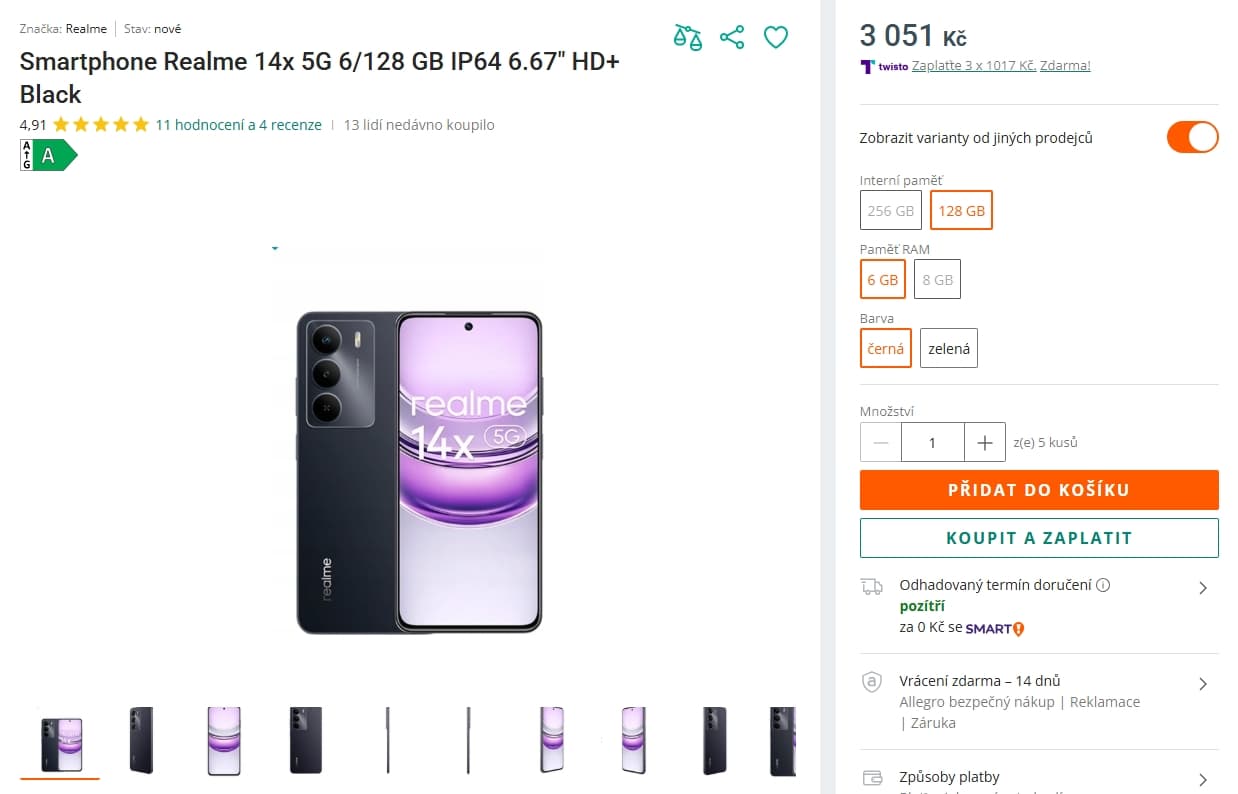Open the product comparison scales icon
Image resolution: width=1238 pixels, height=794 pixels.
(688, 37)
